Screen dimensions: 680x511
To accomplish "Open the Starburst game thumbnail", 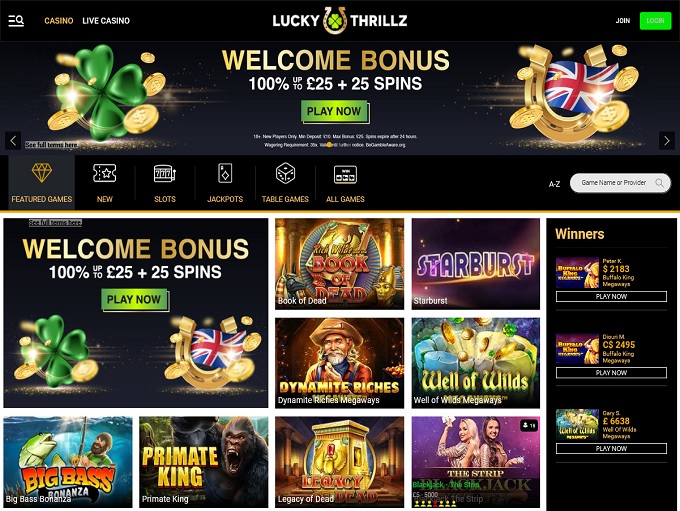I will (x=476, y=264).
